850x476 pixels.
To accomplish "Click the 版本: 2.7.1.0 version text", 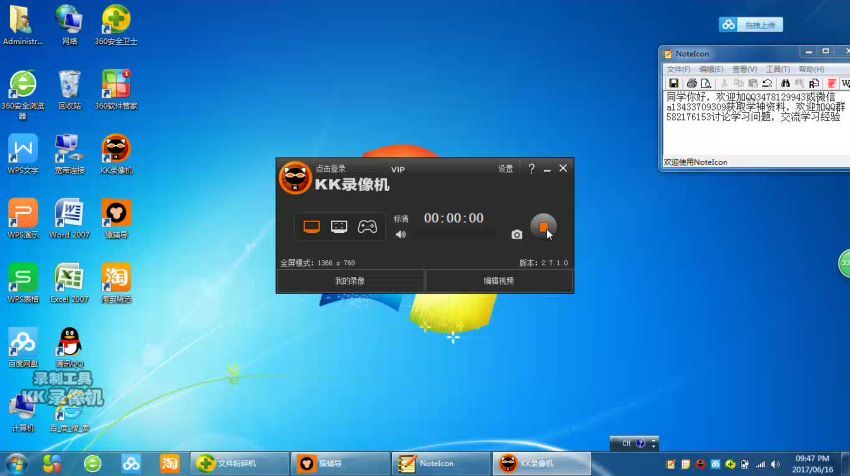I will pyautogui.click(x=544, y=262).
